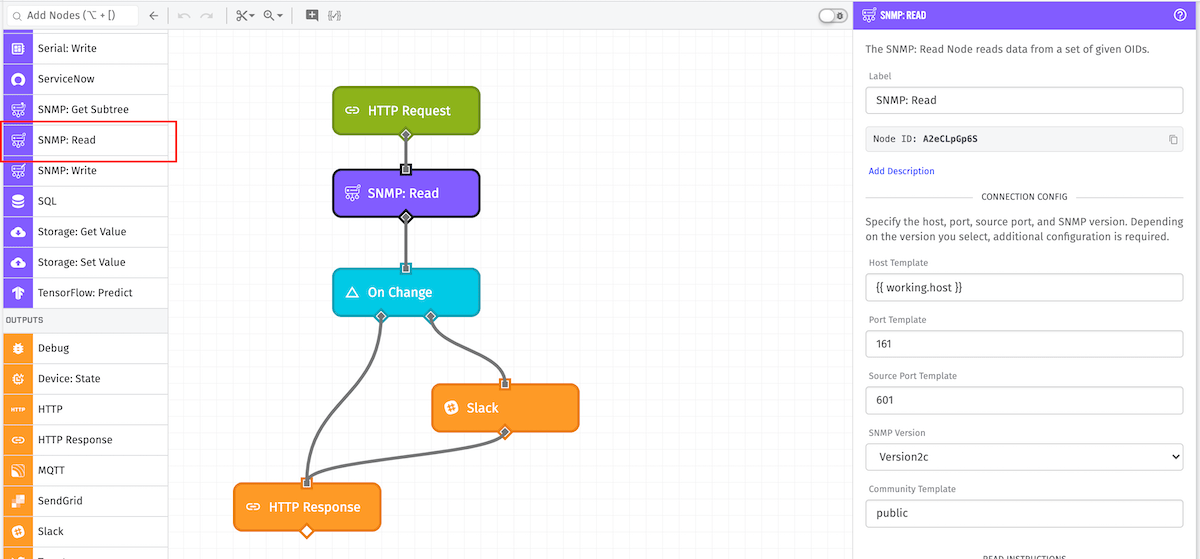
Task: Select the Serial: Write node icon
Action: click(17, 48)
